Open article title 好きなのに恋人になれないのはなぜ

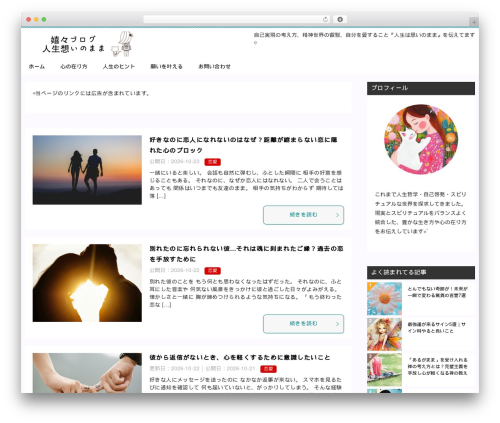243,145
